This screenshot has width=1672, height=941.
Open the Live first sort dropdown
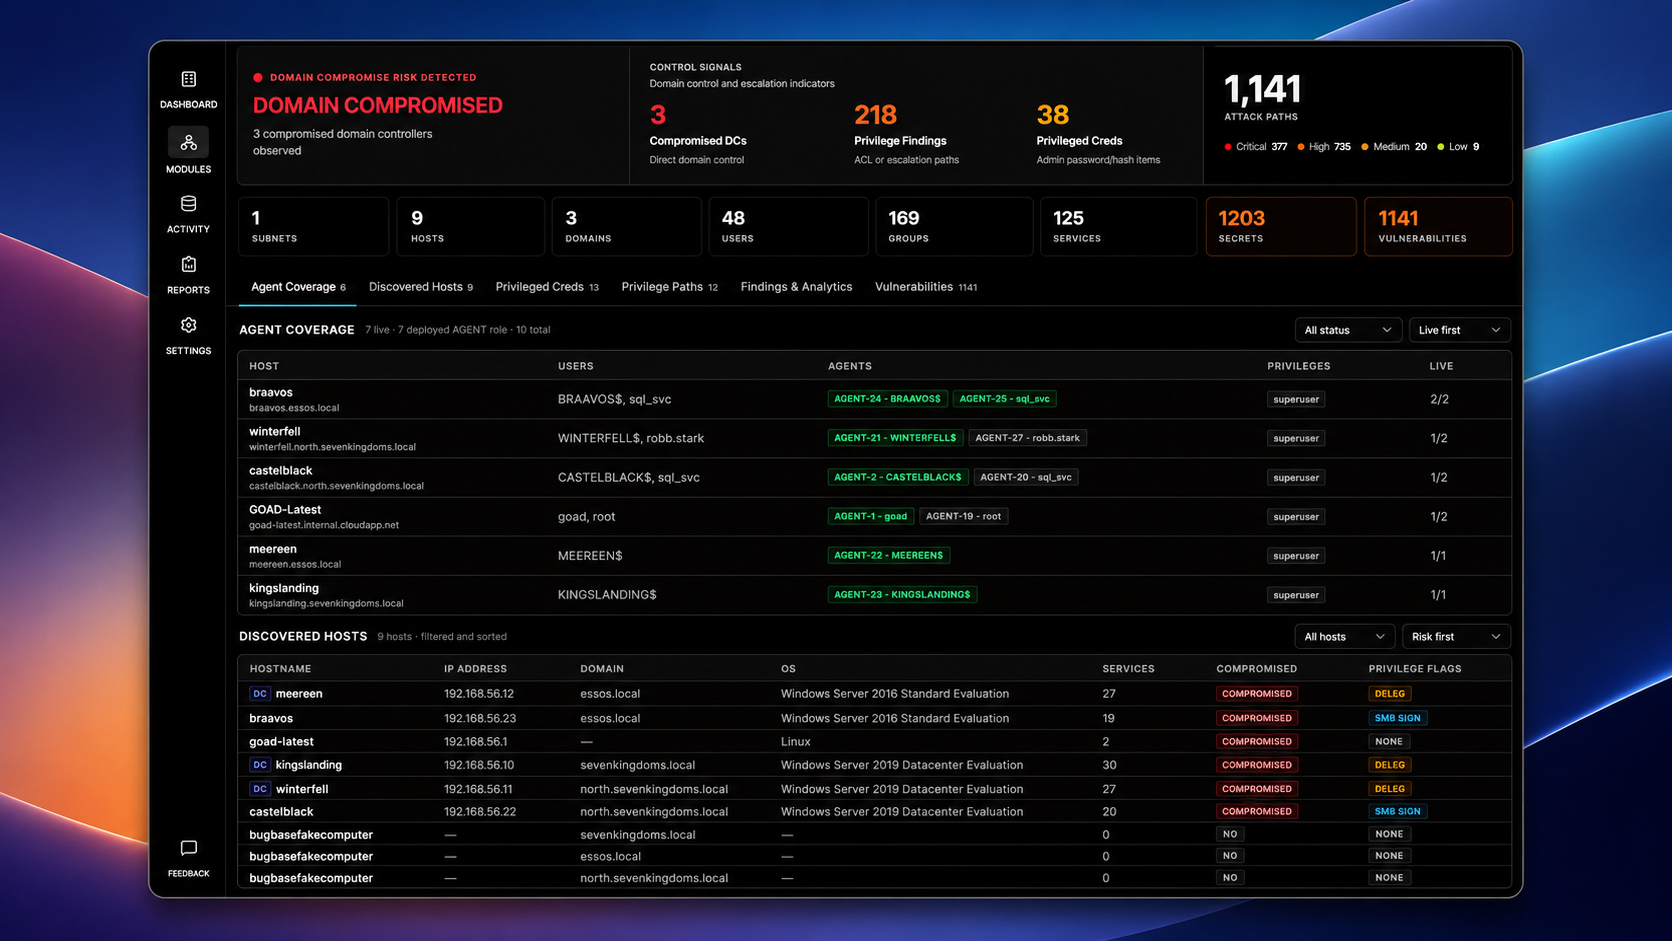coord(1459,330)
